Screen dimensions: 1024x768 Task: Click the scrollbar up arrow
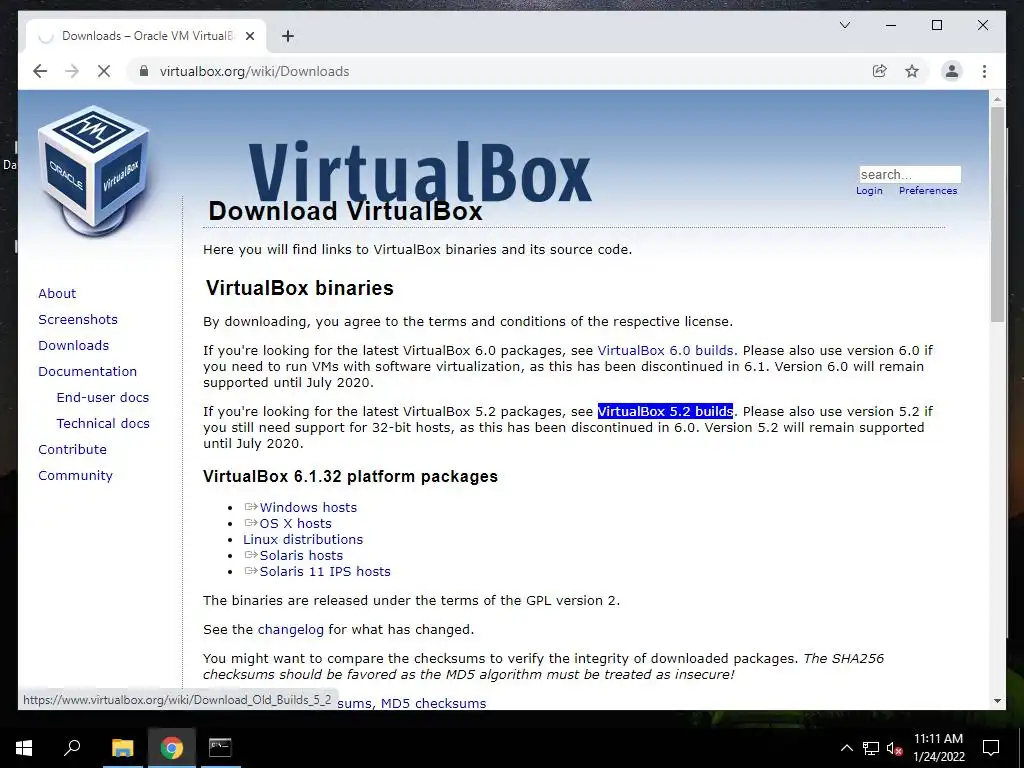tap(997, 99)
